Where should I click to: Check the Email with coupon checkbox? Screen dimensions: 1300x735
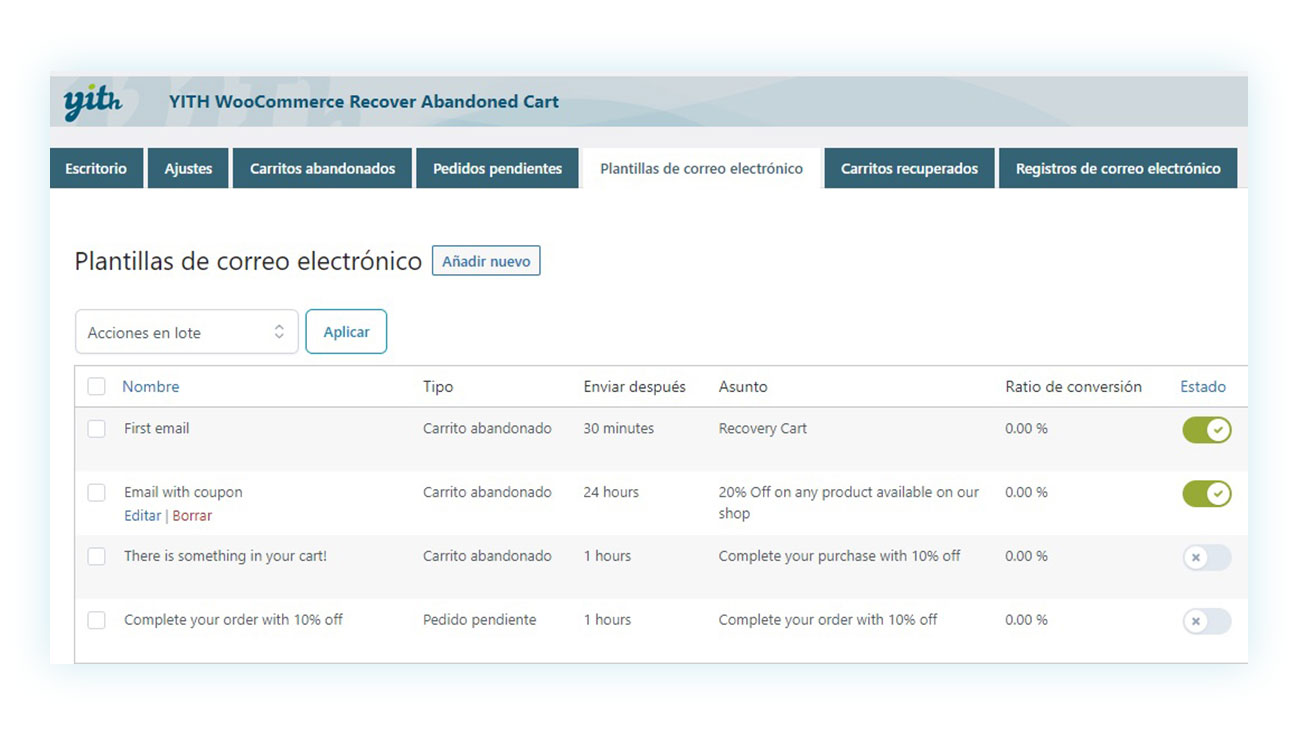[96, 492]
